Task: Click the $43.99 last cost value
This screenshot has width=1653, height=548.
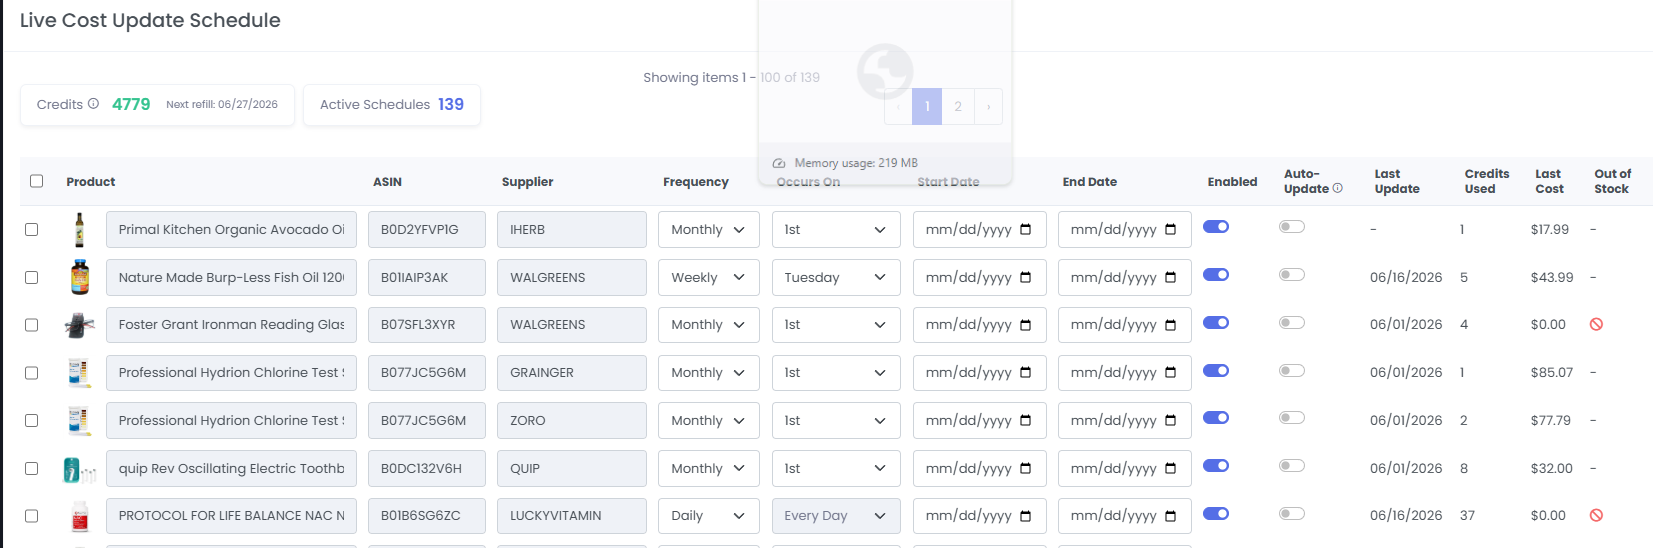Action: pos(1551,277)
